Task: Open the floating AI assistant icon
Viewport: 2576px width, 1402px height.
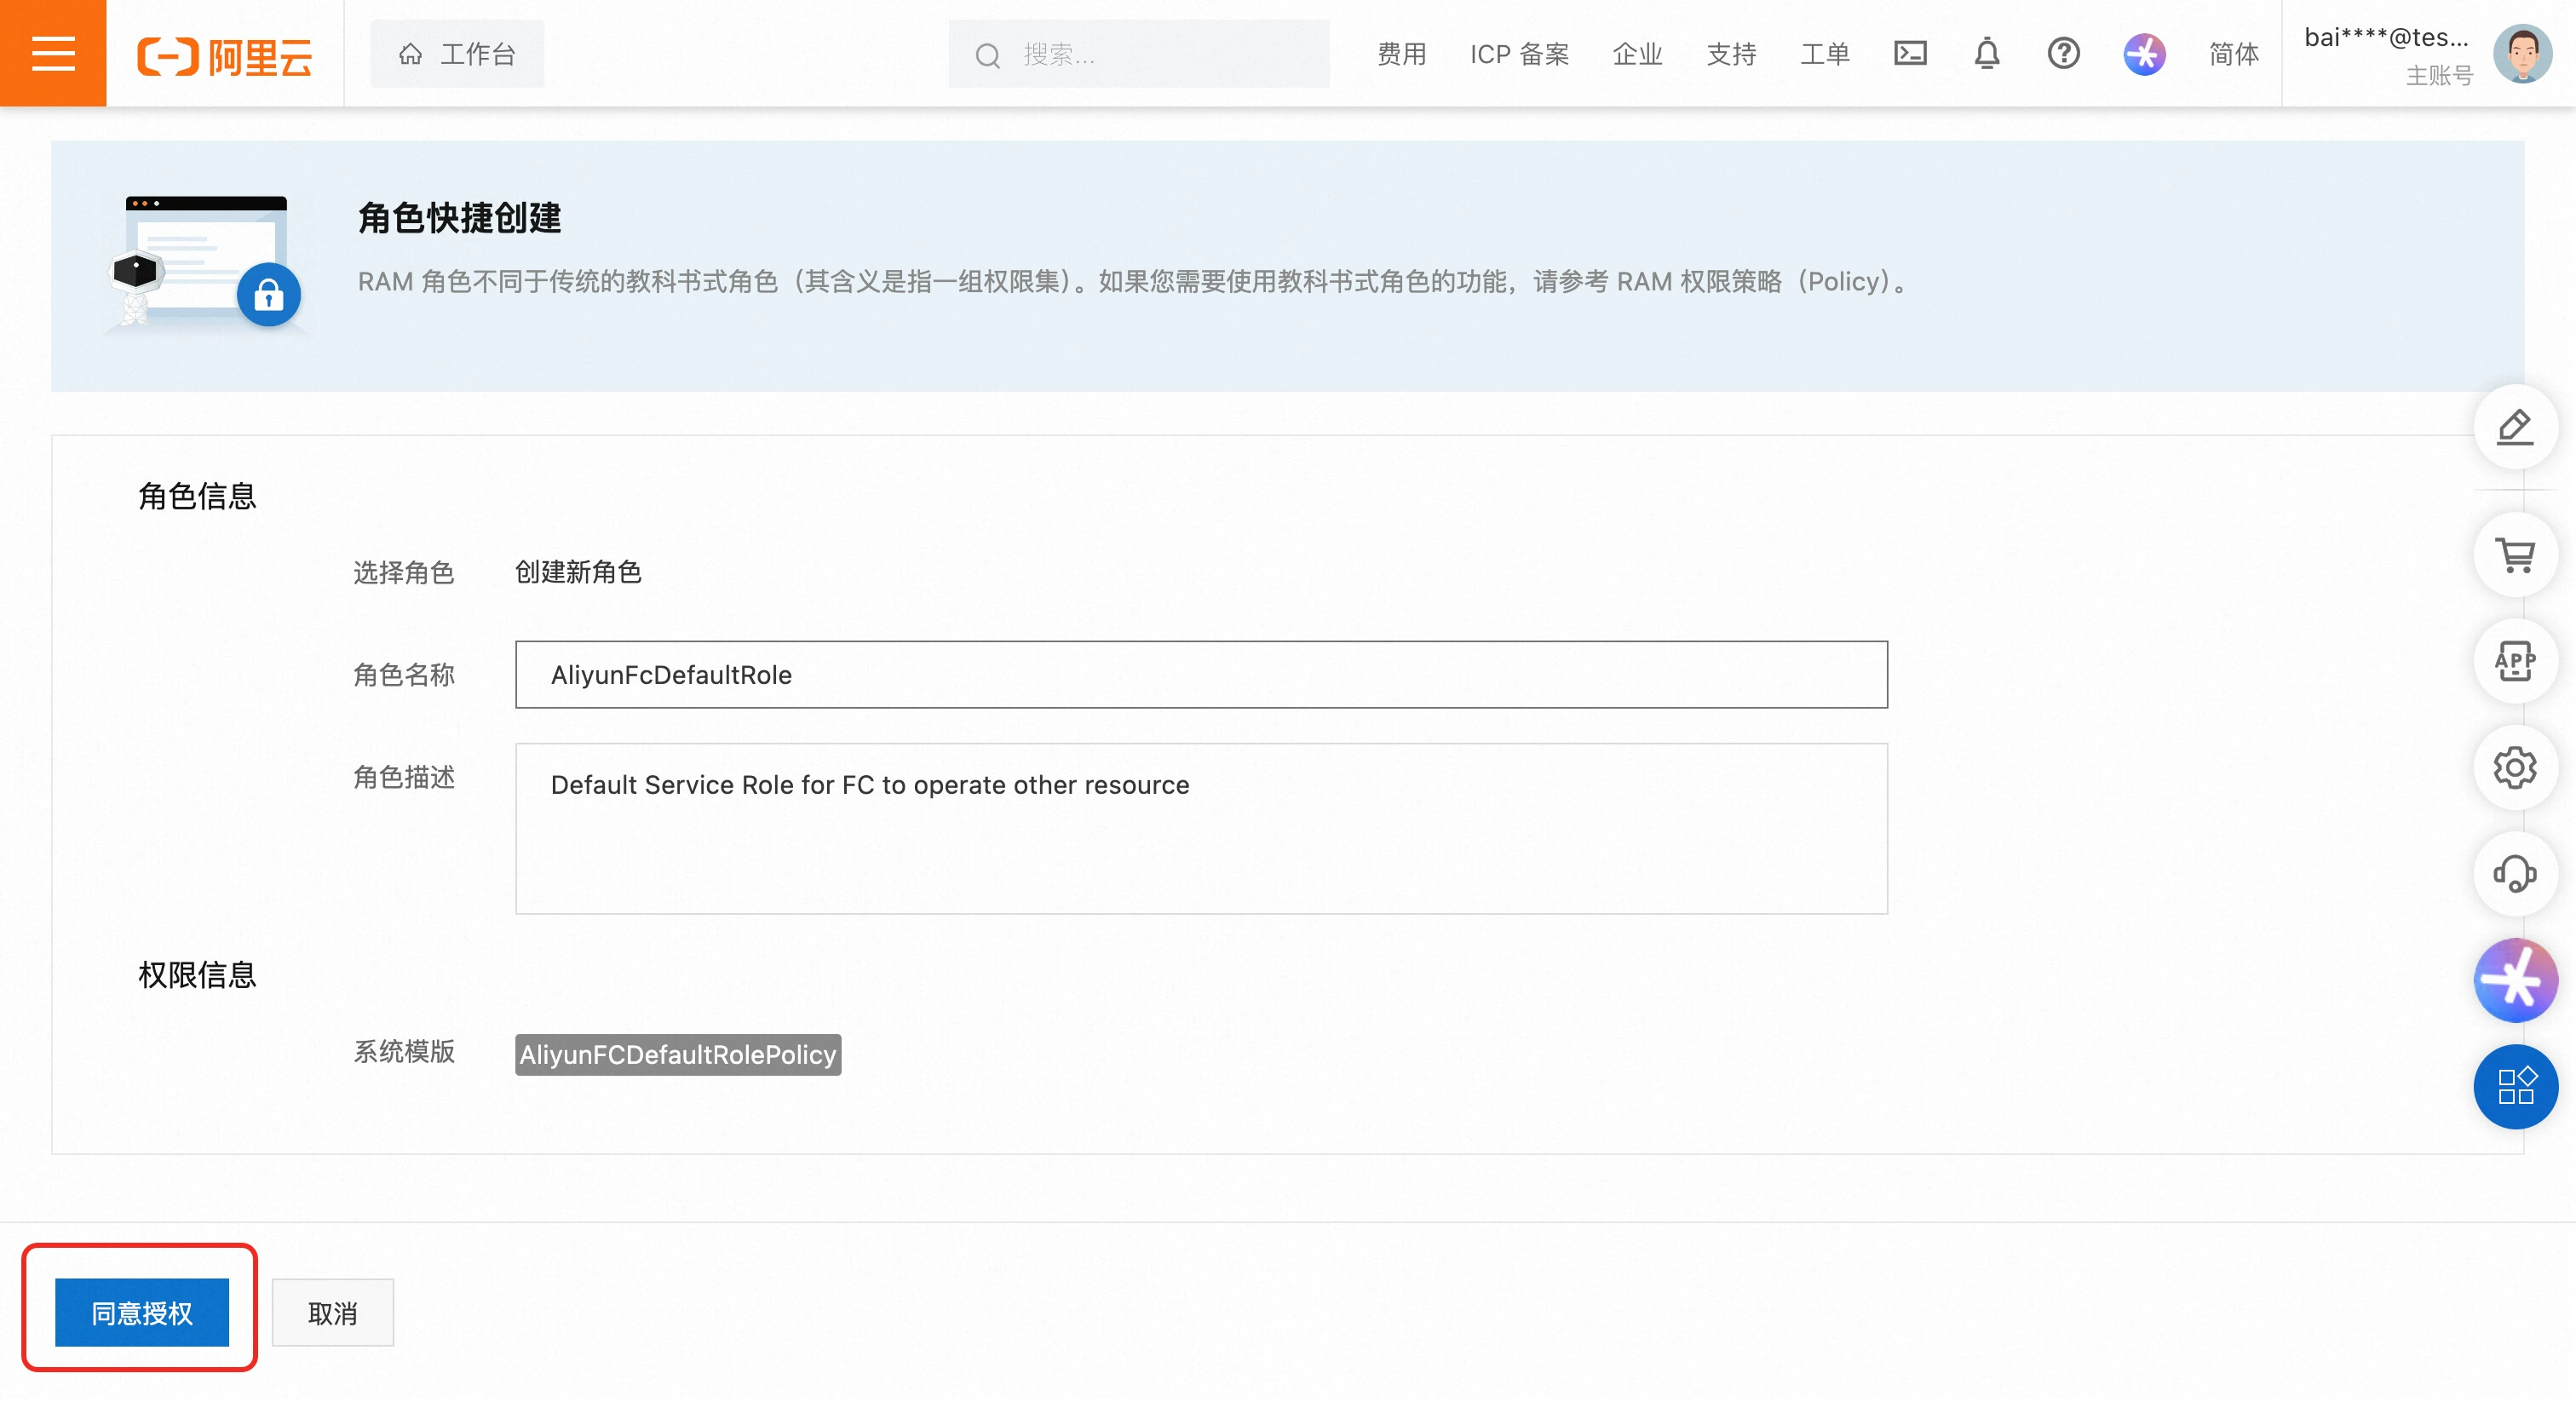Action: pos(2515,980)
